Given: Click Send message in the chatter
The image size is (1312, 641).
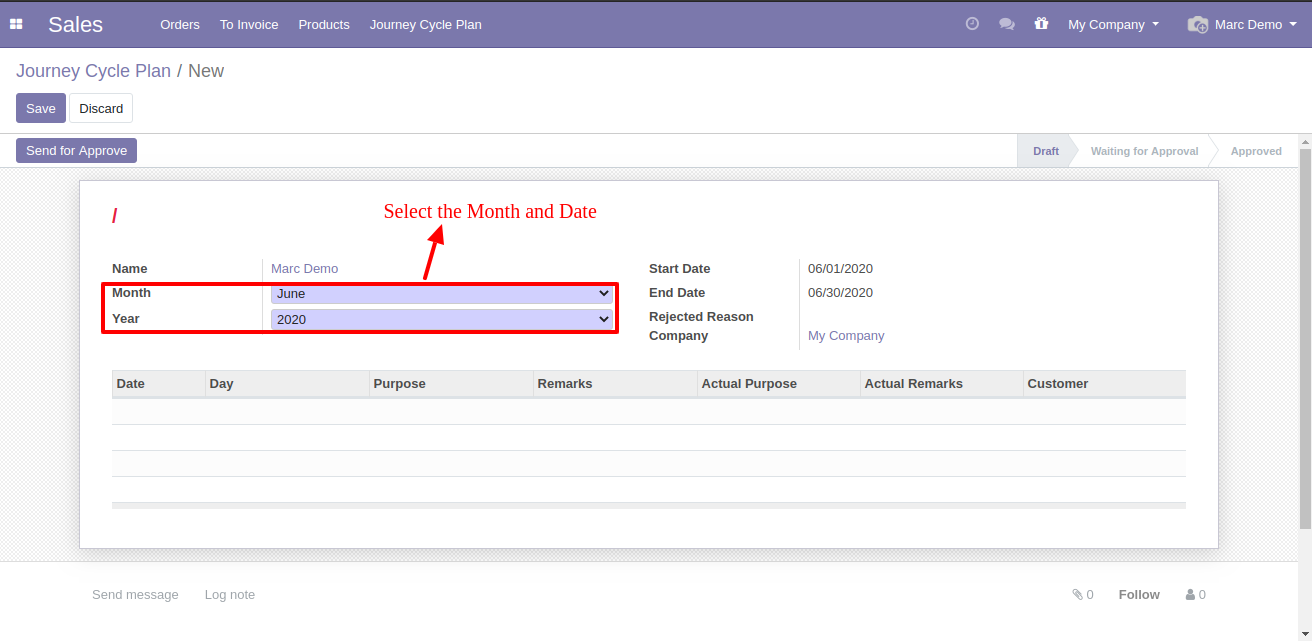Looking at the screenshot, I should [135, 595].
